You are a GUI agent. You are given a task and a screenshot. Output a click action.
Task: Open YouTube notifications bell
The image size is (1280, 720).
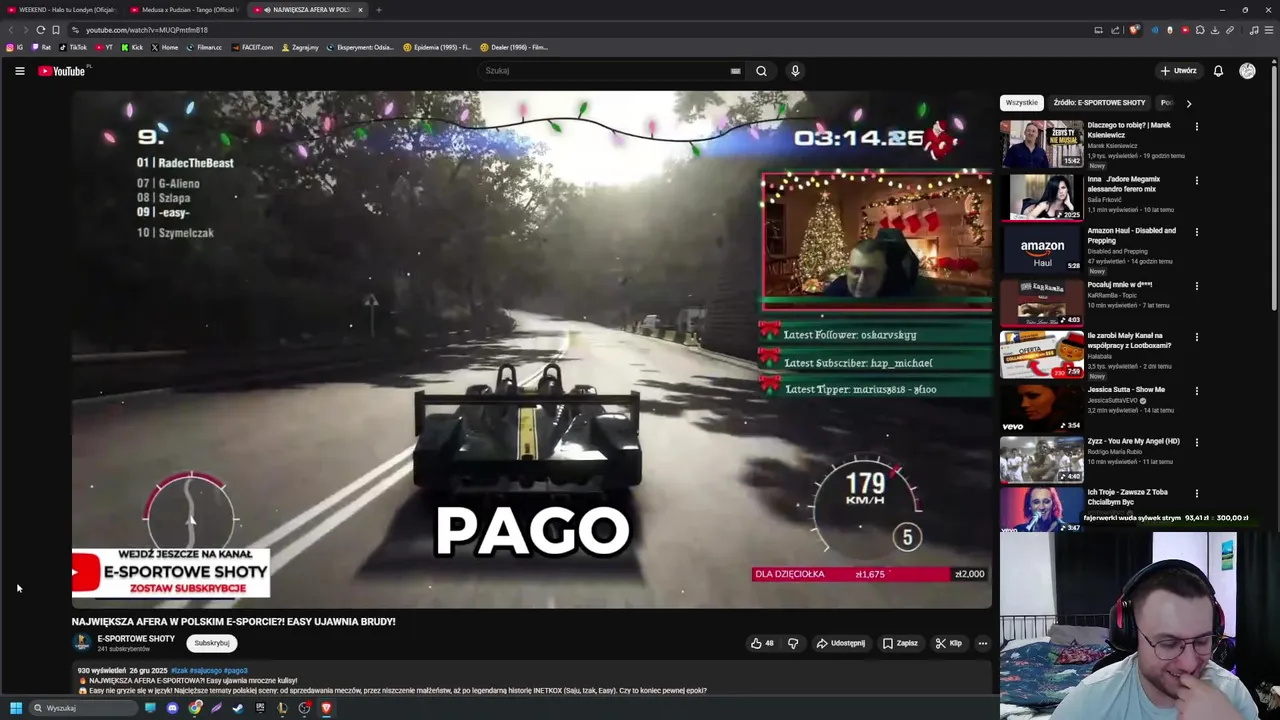pos(1218,71)
